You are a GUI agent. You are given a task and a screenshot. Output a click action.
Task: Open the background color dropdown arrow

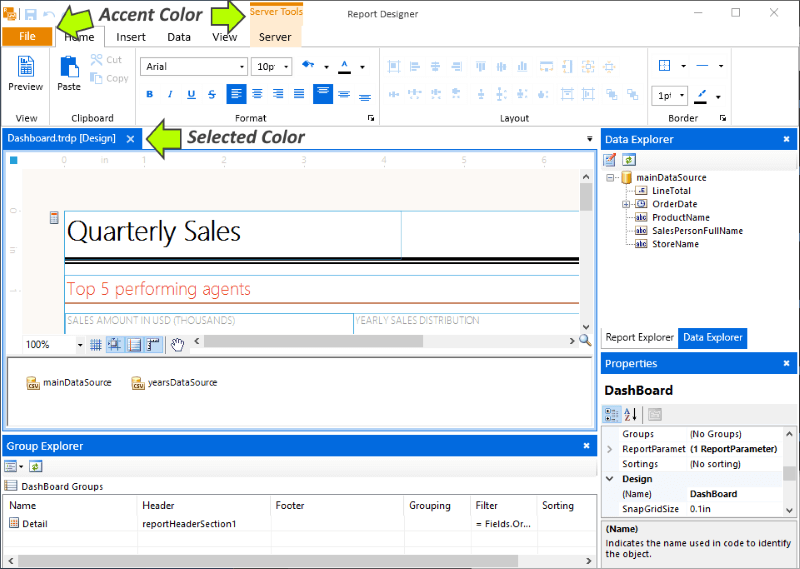point(327,67)
